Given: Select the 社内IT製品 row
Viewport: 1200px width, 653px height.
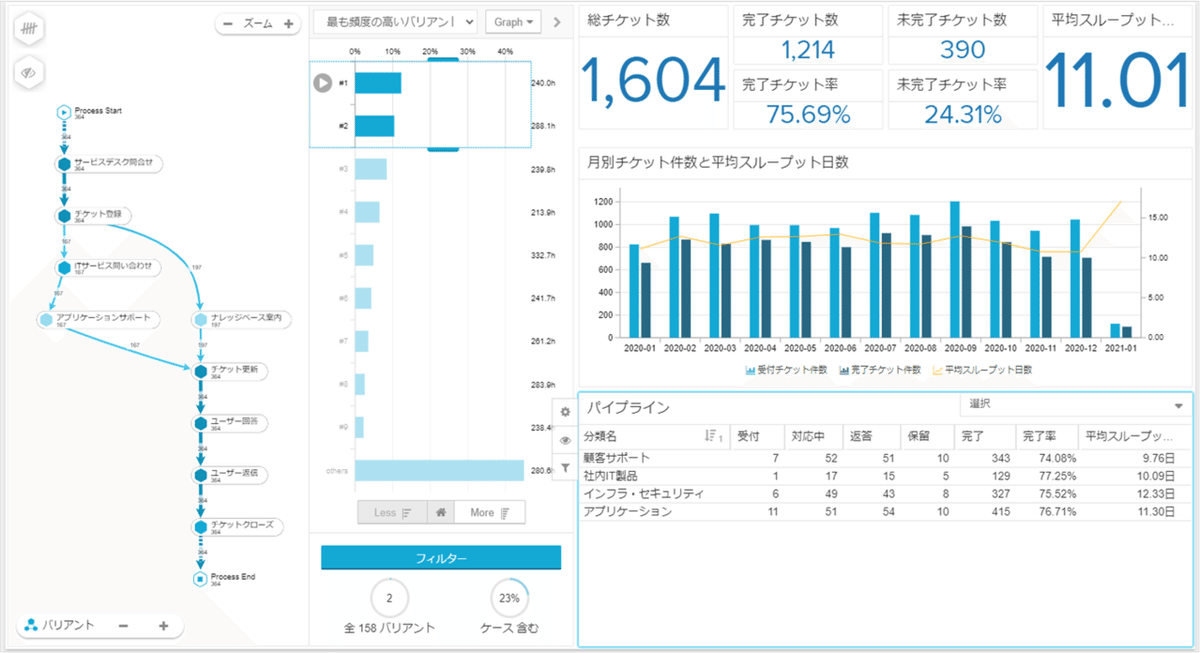Looking at the screenshot, I should tap(886, 475).
